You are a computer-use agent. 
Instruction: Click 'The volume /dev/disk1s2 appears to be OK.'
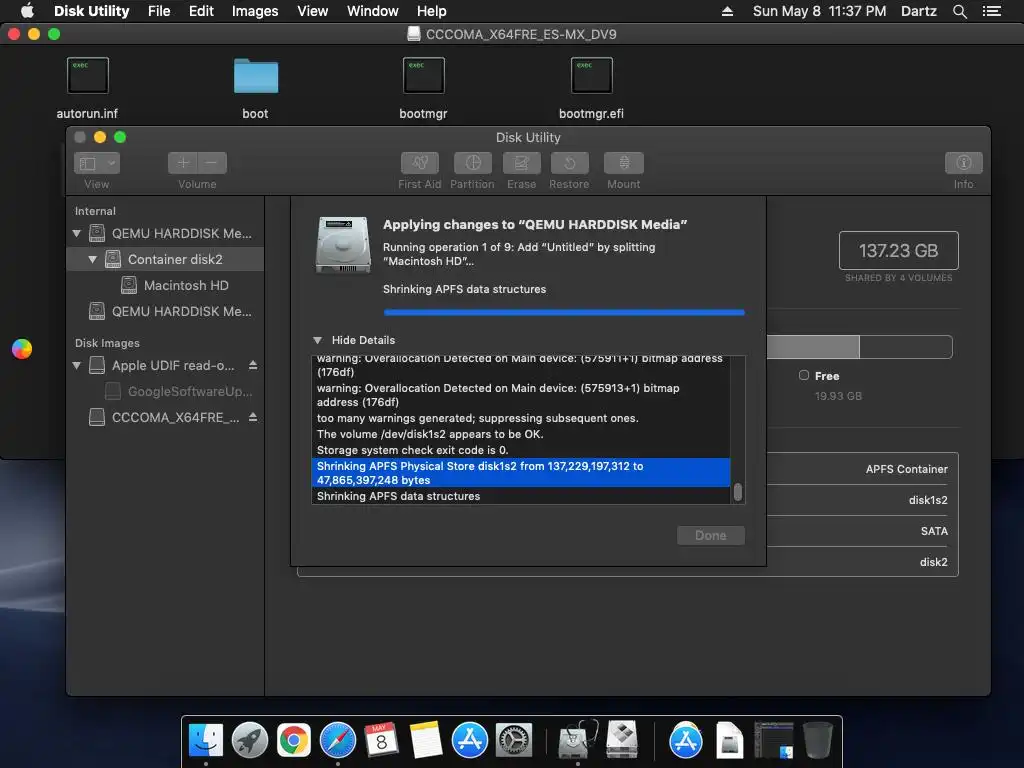click(430, 434)
